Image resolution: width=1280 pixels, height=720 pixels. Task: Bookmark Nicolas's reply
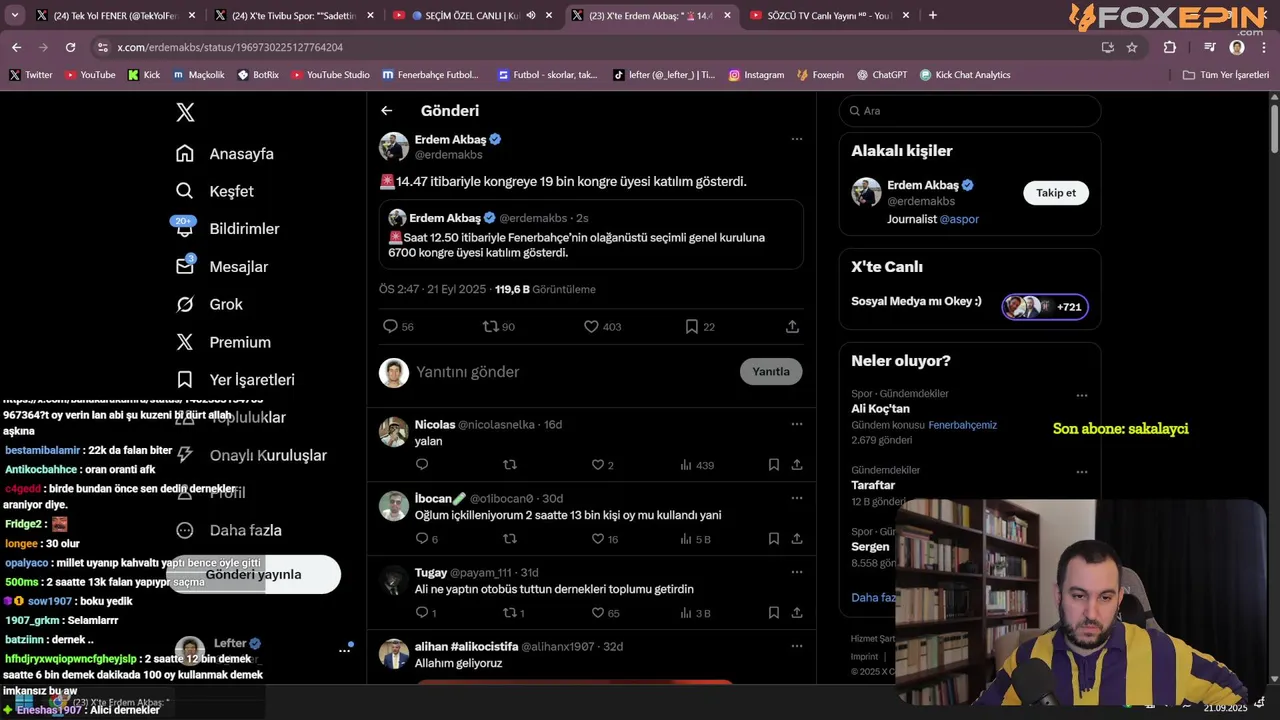coord(774,465)
